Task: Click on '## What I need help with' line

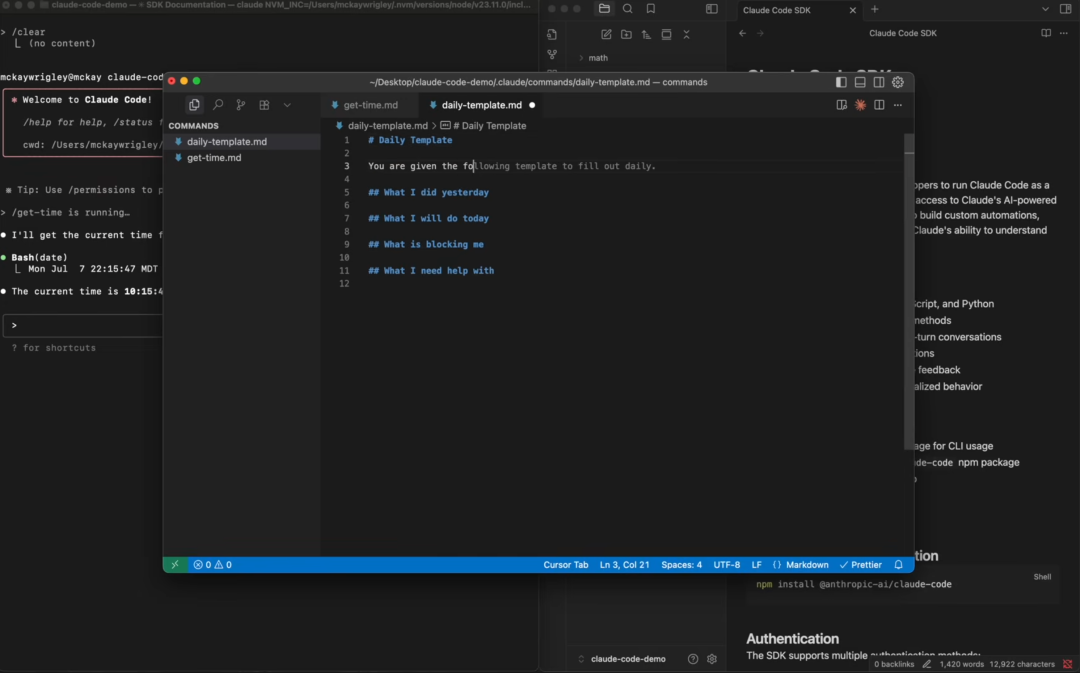Action: coord(431,271)
